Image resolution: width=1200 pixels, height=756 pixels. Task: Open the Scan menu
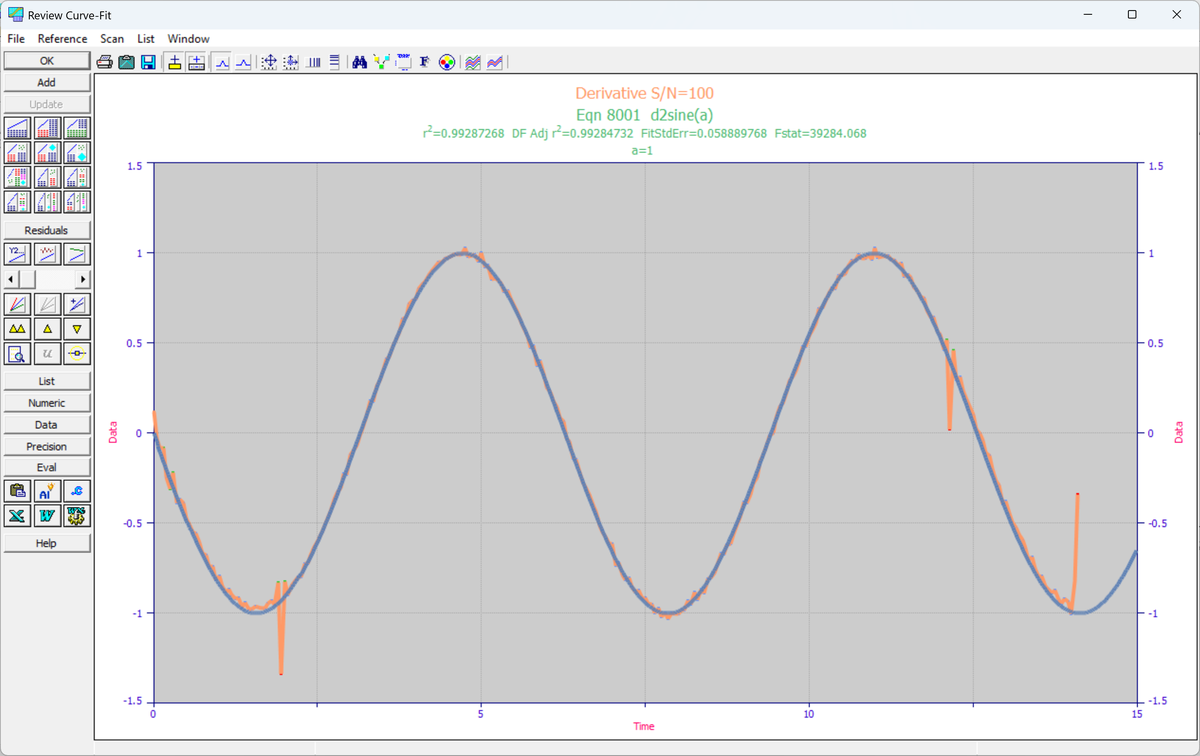point(112,39)
